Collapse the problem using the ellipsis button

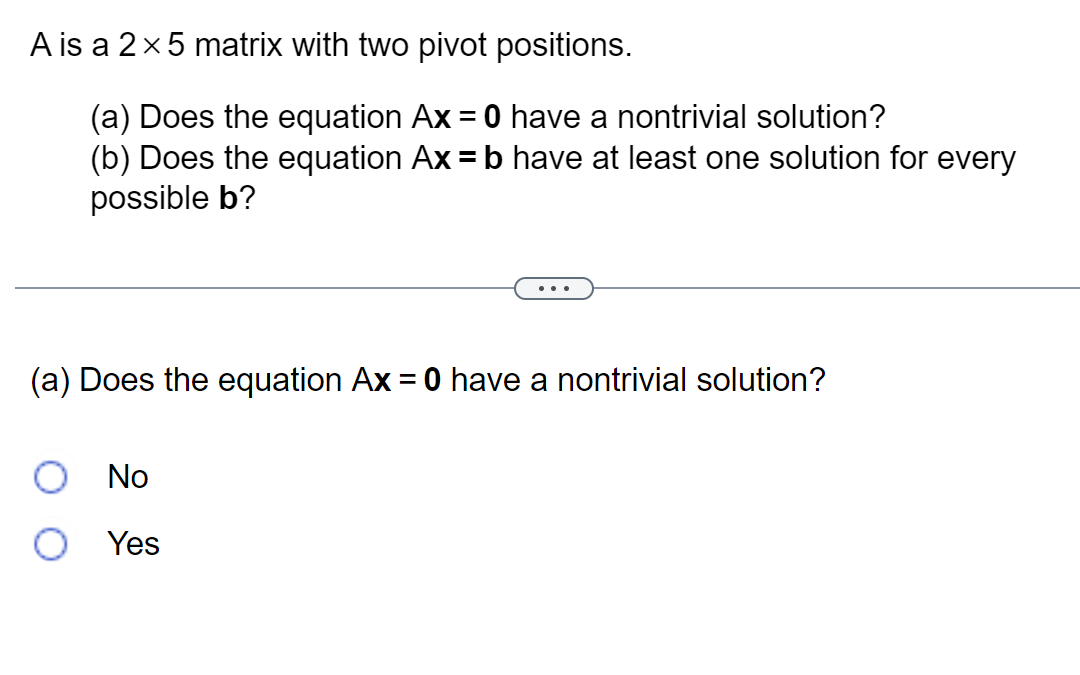coord(554,288)
